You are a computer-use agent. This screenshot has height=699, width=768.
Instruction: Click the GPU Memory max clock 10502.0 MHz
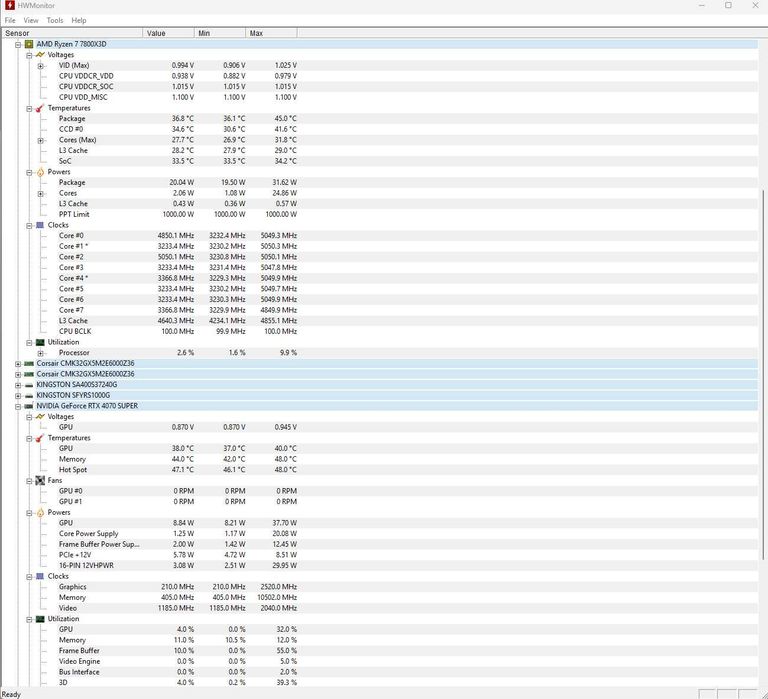point(277,598)
